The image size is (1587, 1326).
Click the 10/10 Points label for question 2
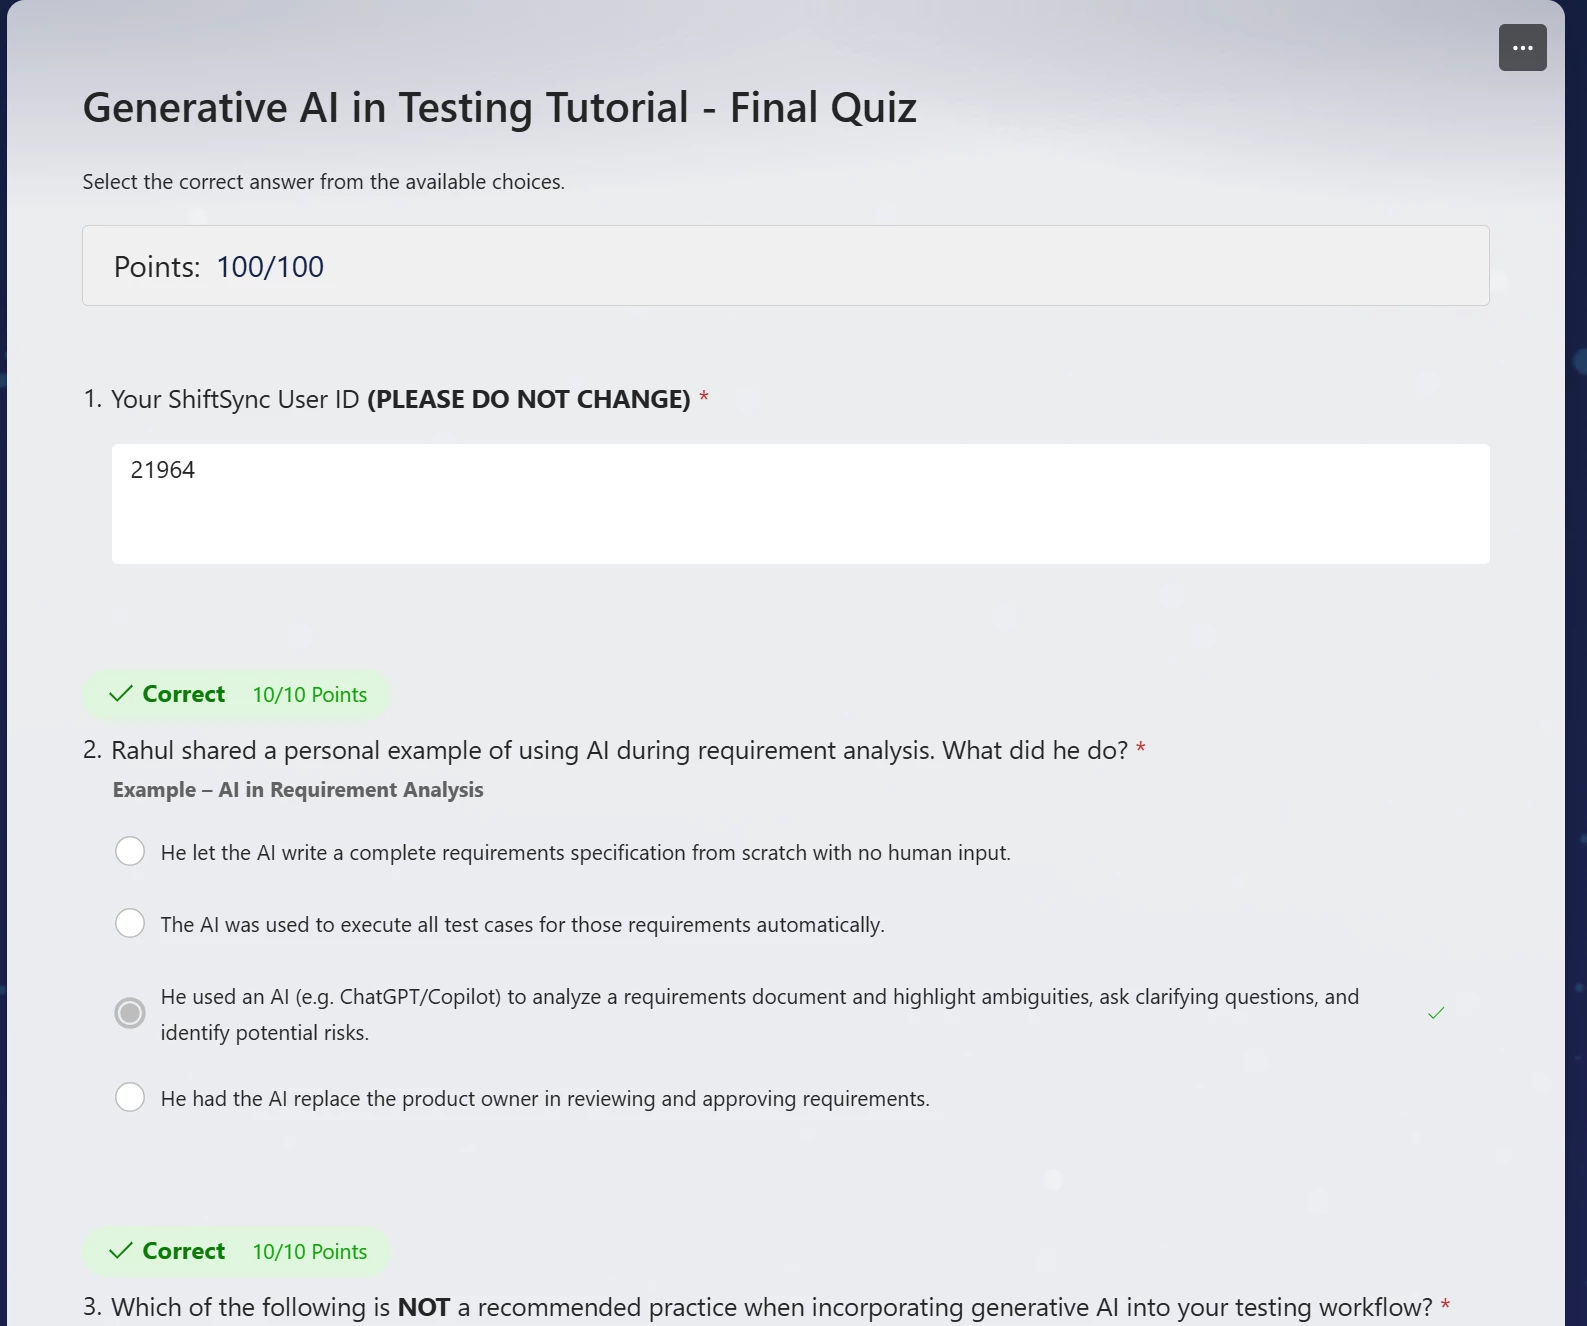pyautogui.click(x=310, y=695)
